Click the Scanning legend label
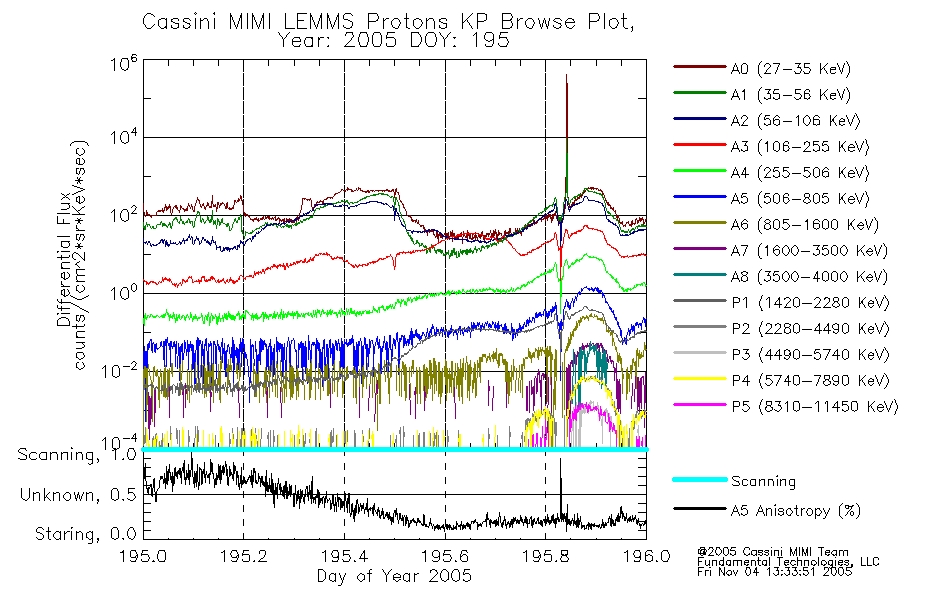The width and height of the screenshot is (950, 600). 763,482
